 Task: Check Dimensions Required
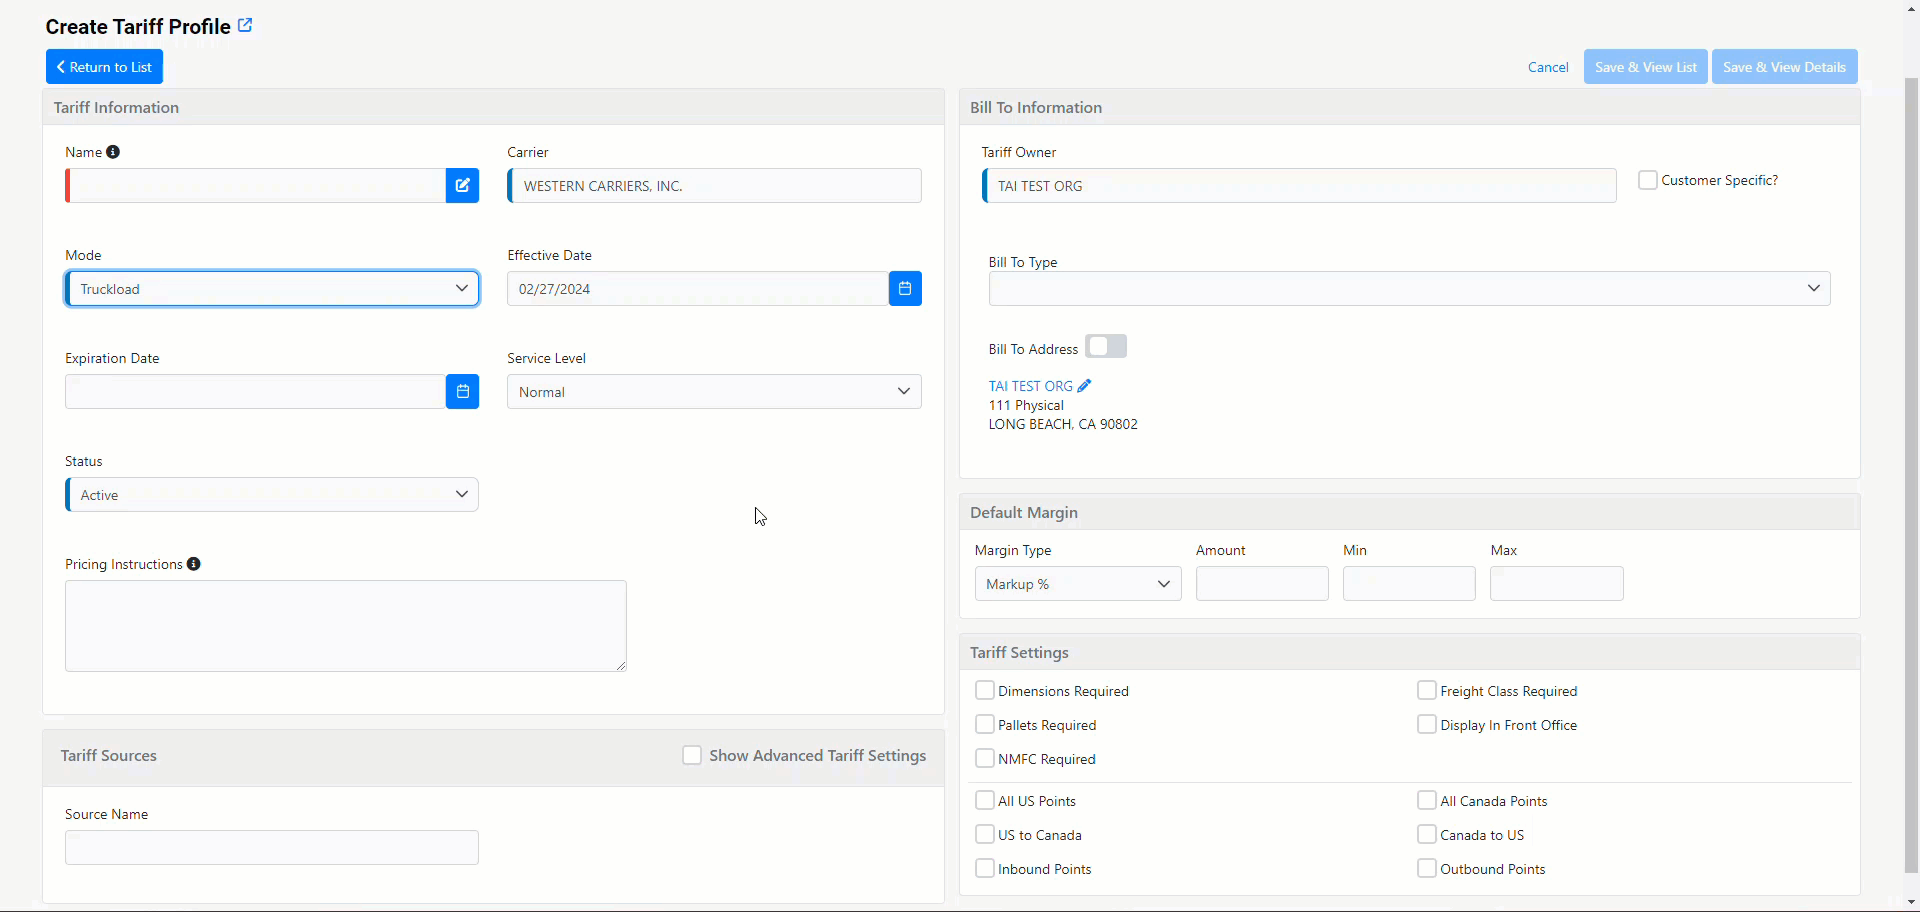[x=985, y=690]
